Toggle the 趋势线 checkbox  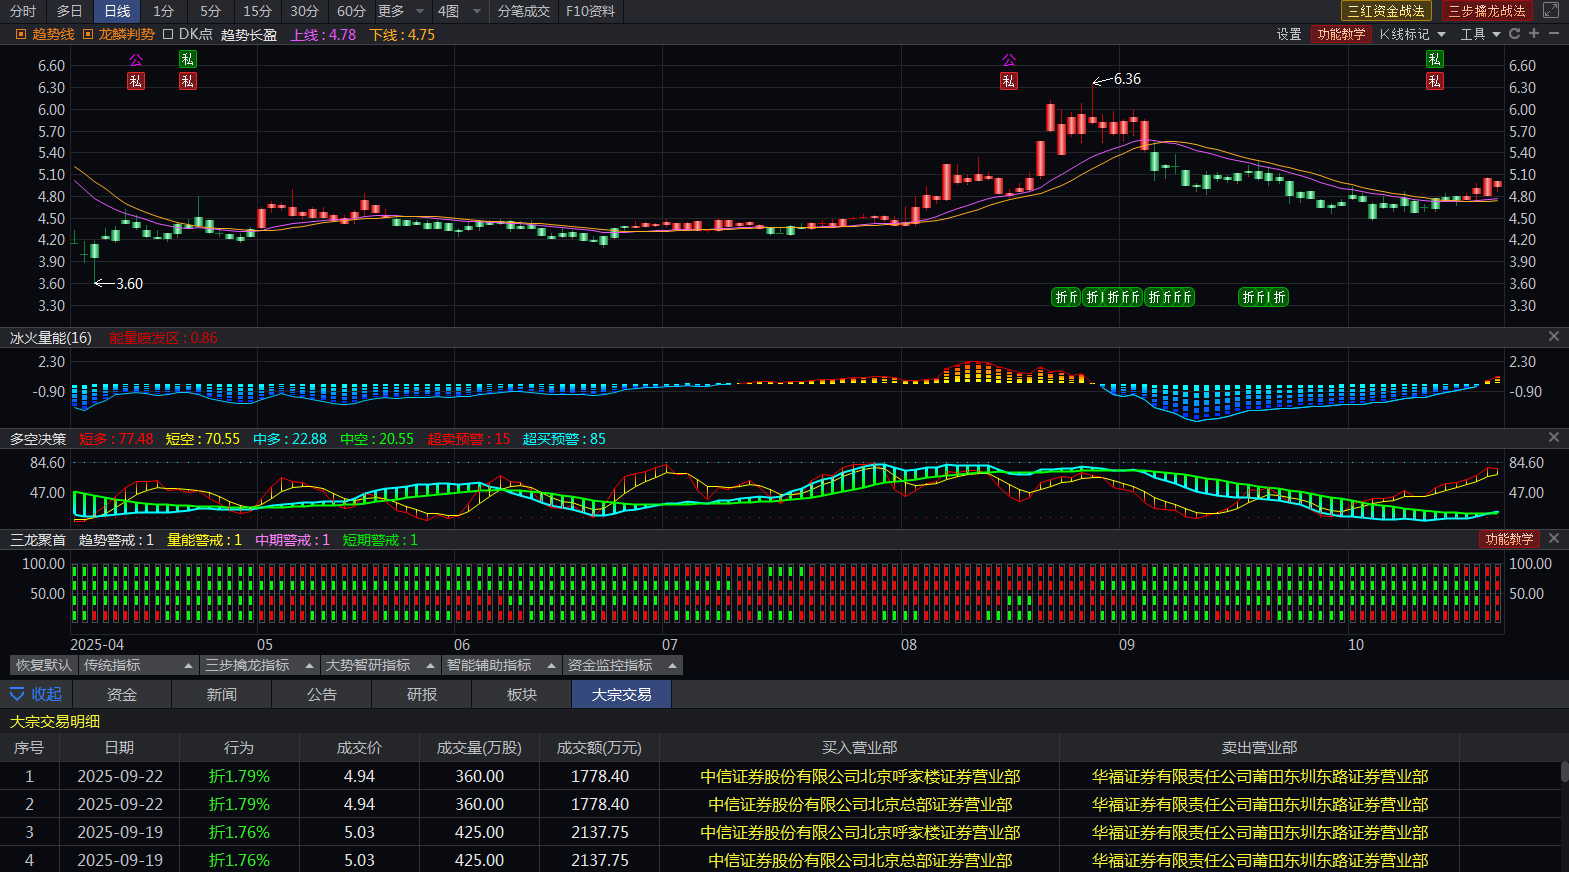[21, 34]
